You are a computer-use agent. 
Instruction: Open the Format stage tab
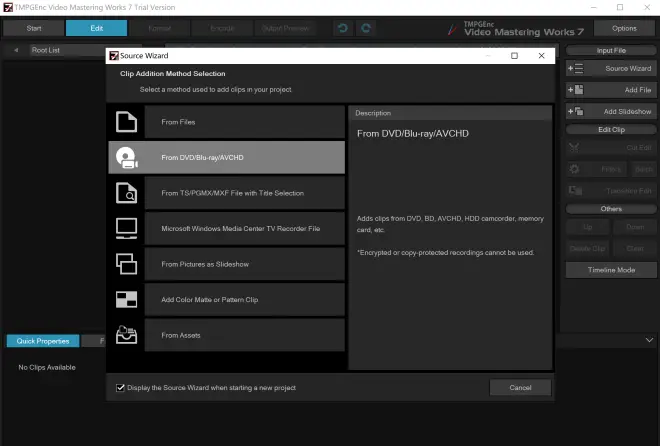pyautogui.click(x=160, y=28)
